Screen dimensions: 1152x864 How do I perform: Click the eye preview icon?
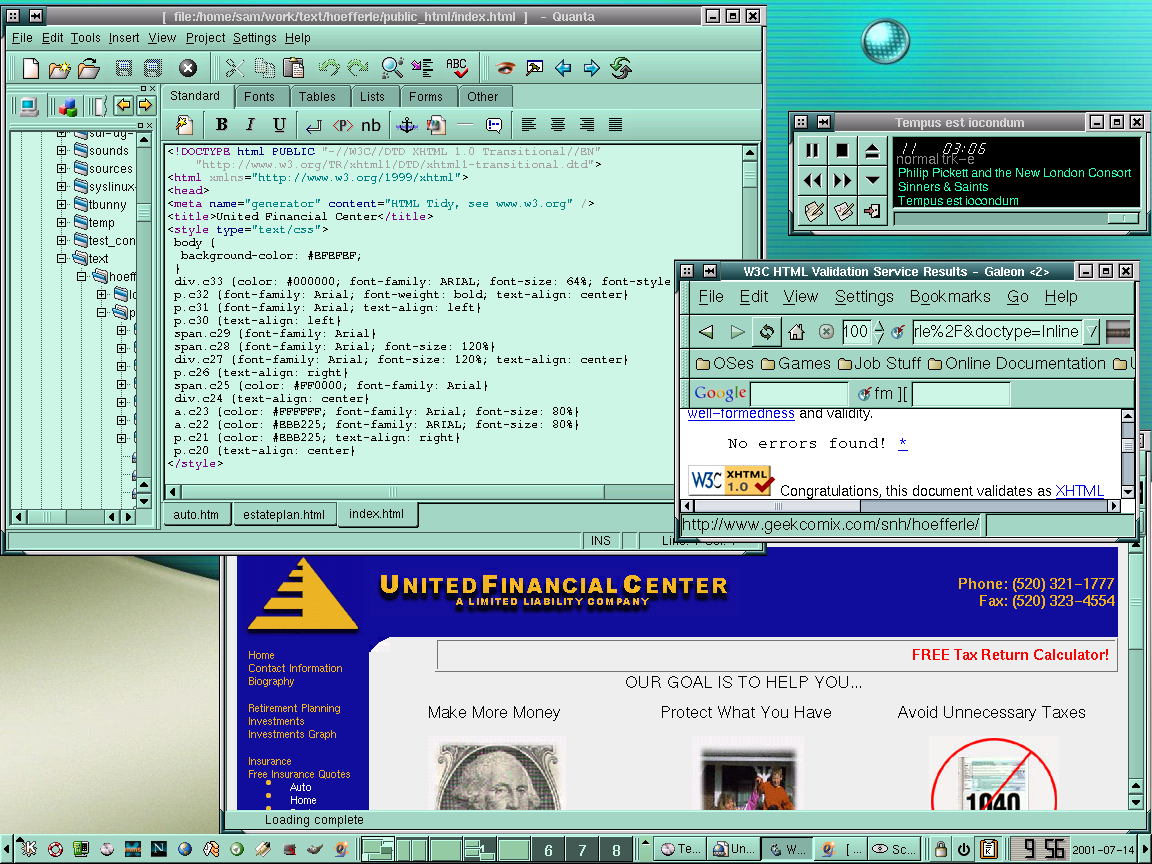pos(505,68)
